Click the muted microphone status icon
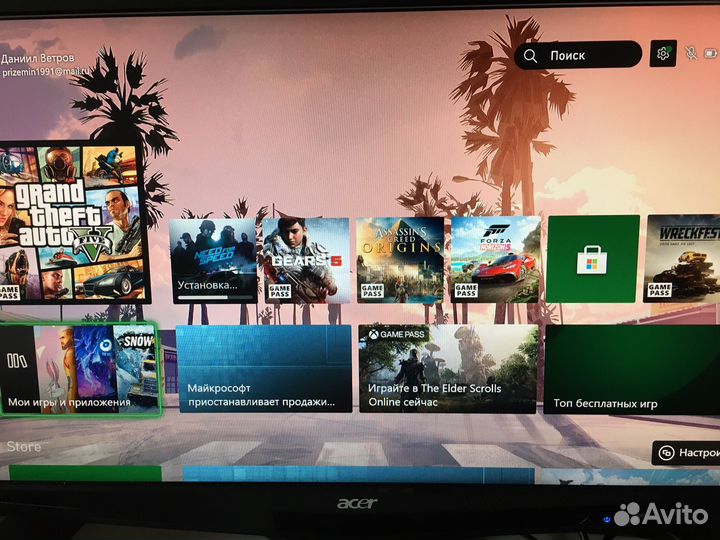Image resolution: width=720 pixels, height=540 pixels. pos(691,53)
